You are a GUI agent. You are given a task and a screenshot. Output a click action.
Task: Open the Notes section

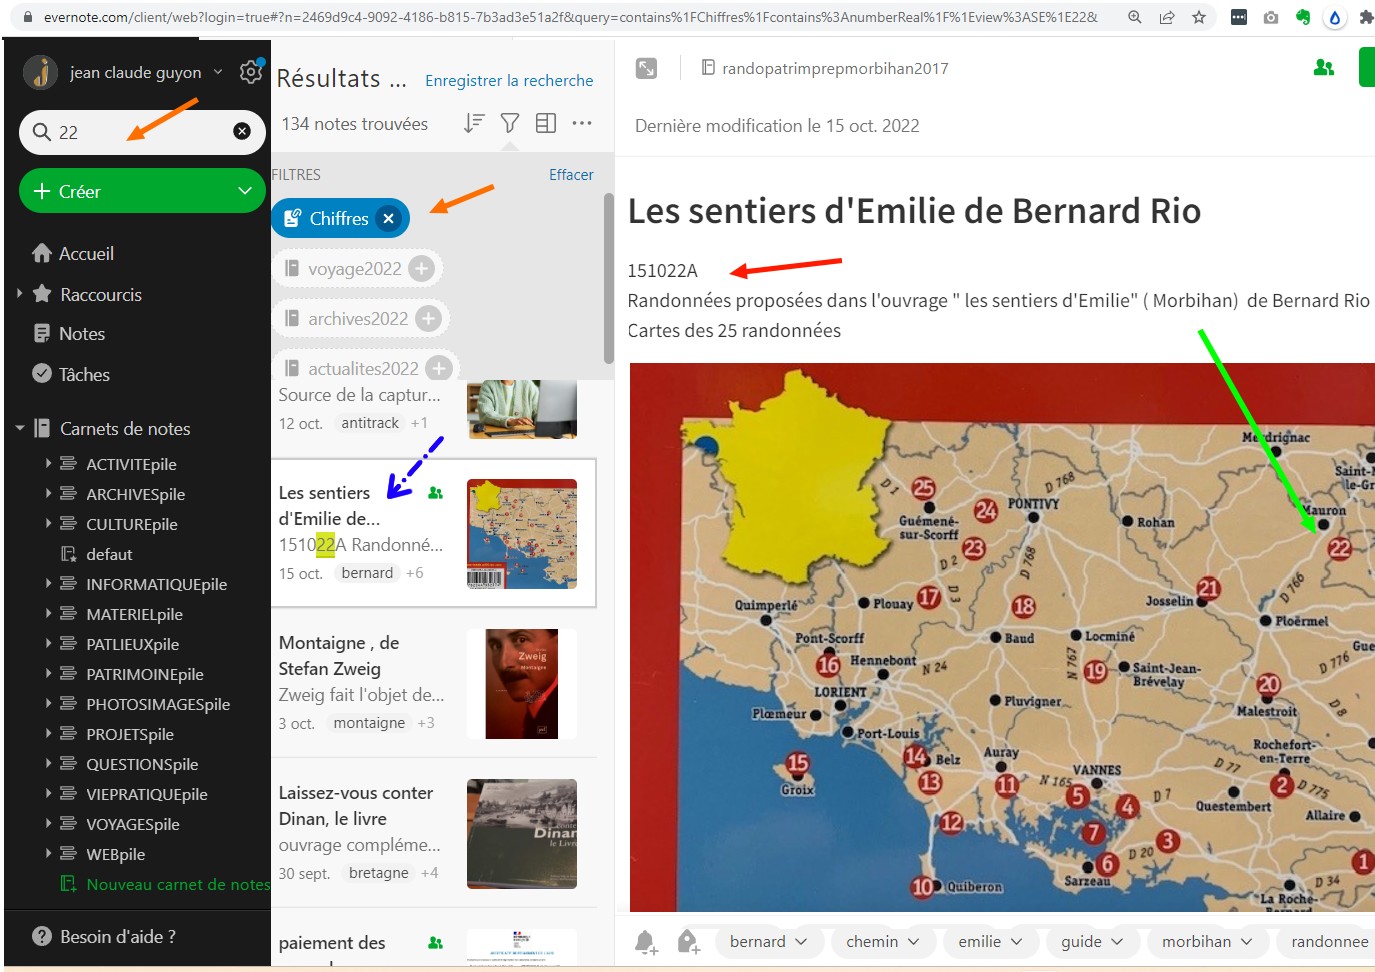[x=69, y=334]
